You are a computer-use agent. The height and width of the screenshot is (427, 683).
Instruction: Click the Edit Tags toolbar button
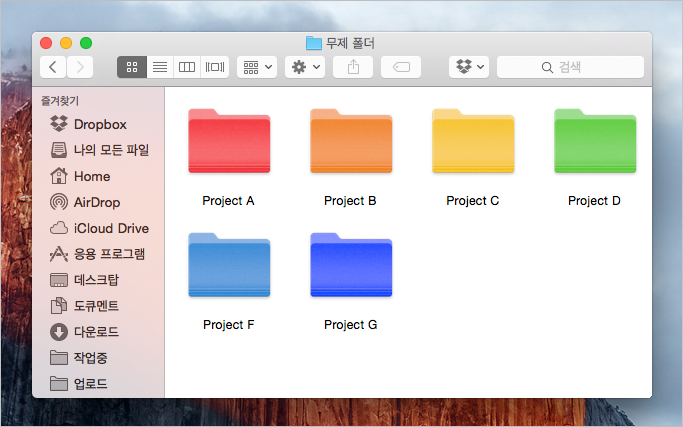point(401,67)
